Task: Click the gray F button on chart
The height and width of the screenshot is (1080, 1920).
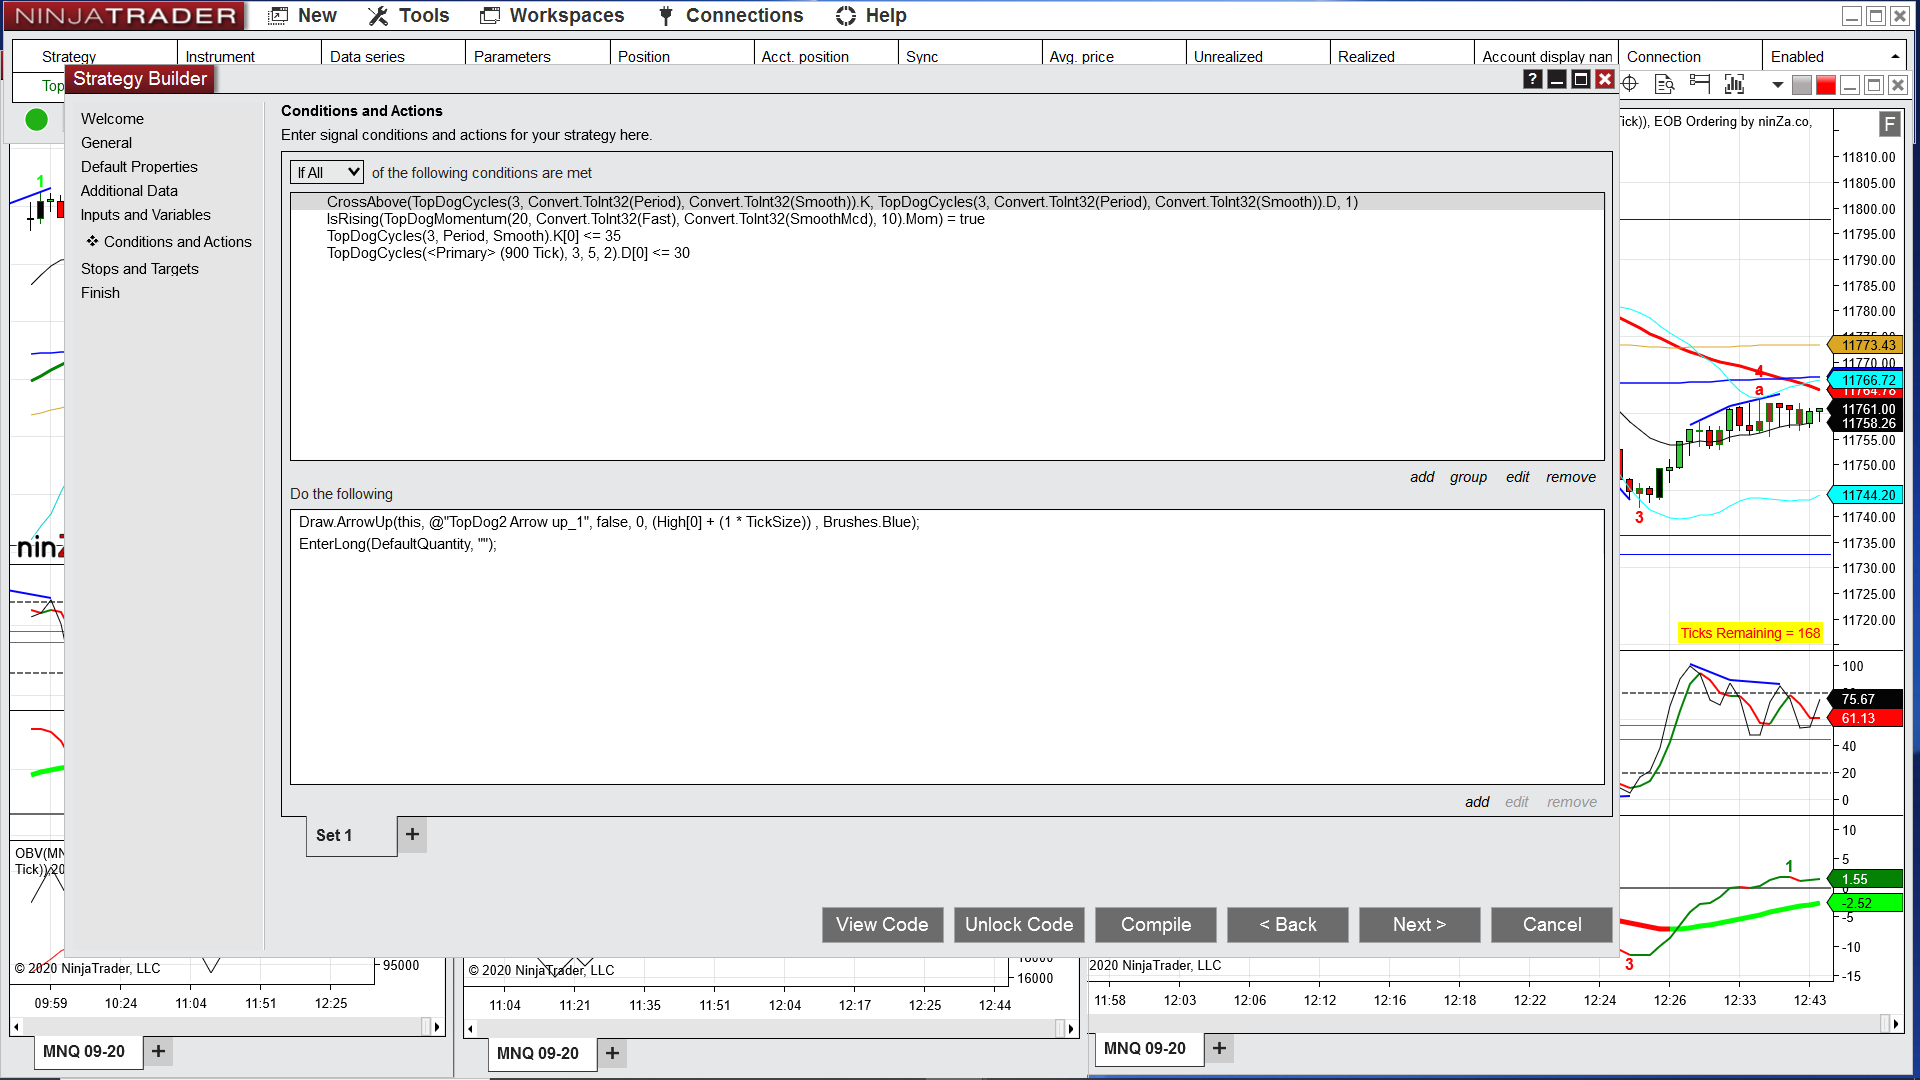Action: (x=1888, y=124)
